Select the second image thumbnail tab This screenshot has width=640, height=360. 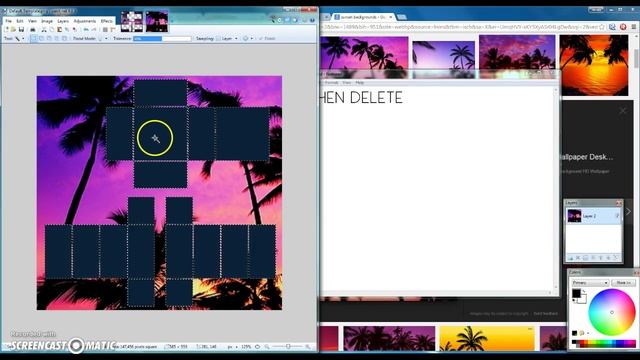157,21
